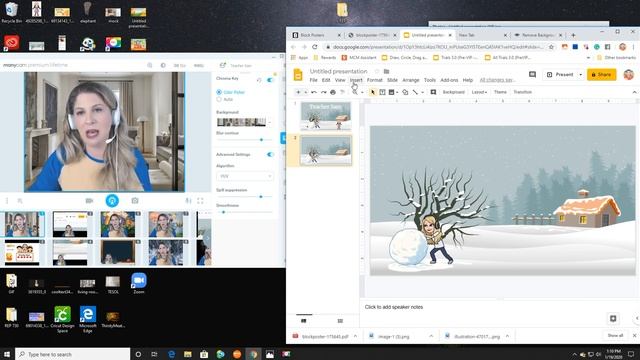The width and height of the screenshot is (640, 360).
Task: Bookmark this page with star icon
Action: (551, 47)
